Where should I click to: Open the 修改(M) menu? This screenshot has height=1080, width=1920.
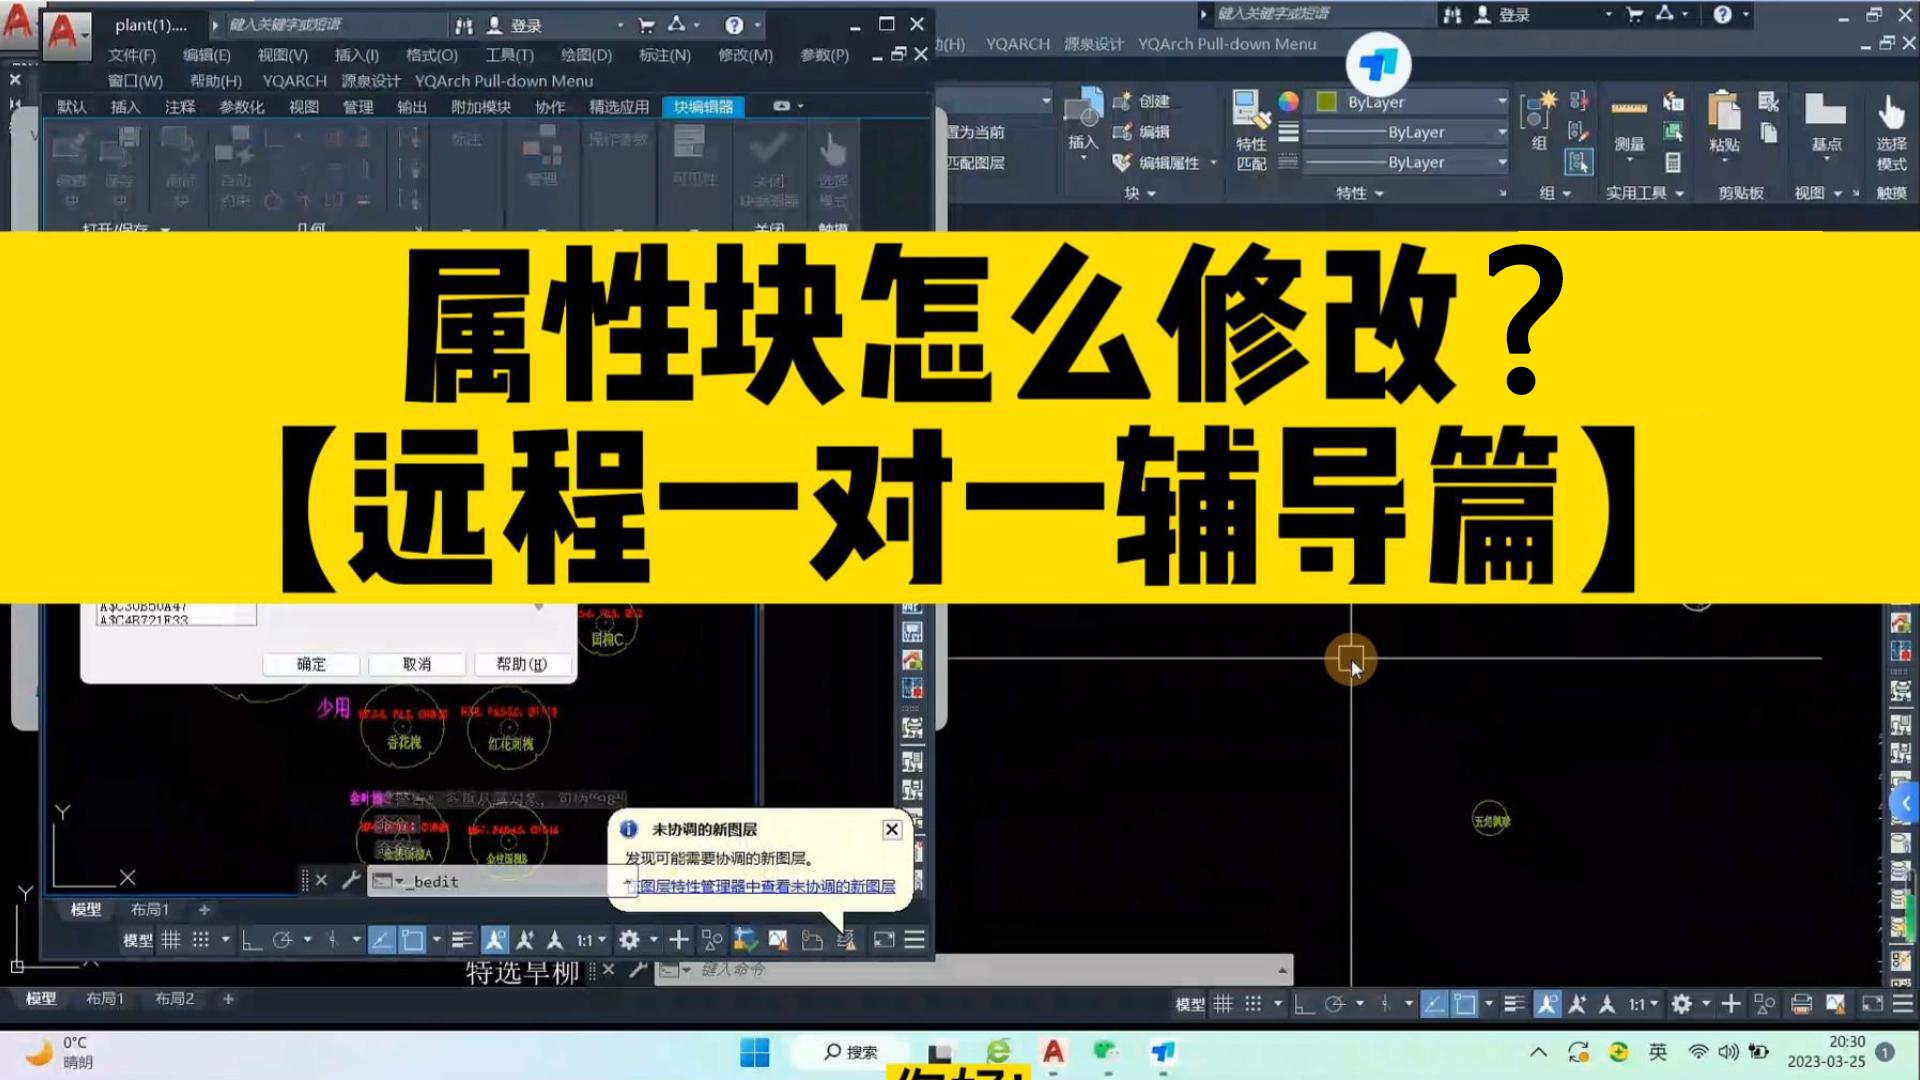click(744, 56)
